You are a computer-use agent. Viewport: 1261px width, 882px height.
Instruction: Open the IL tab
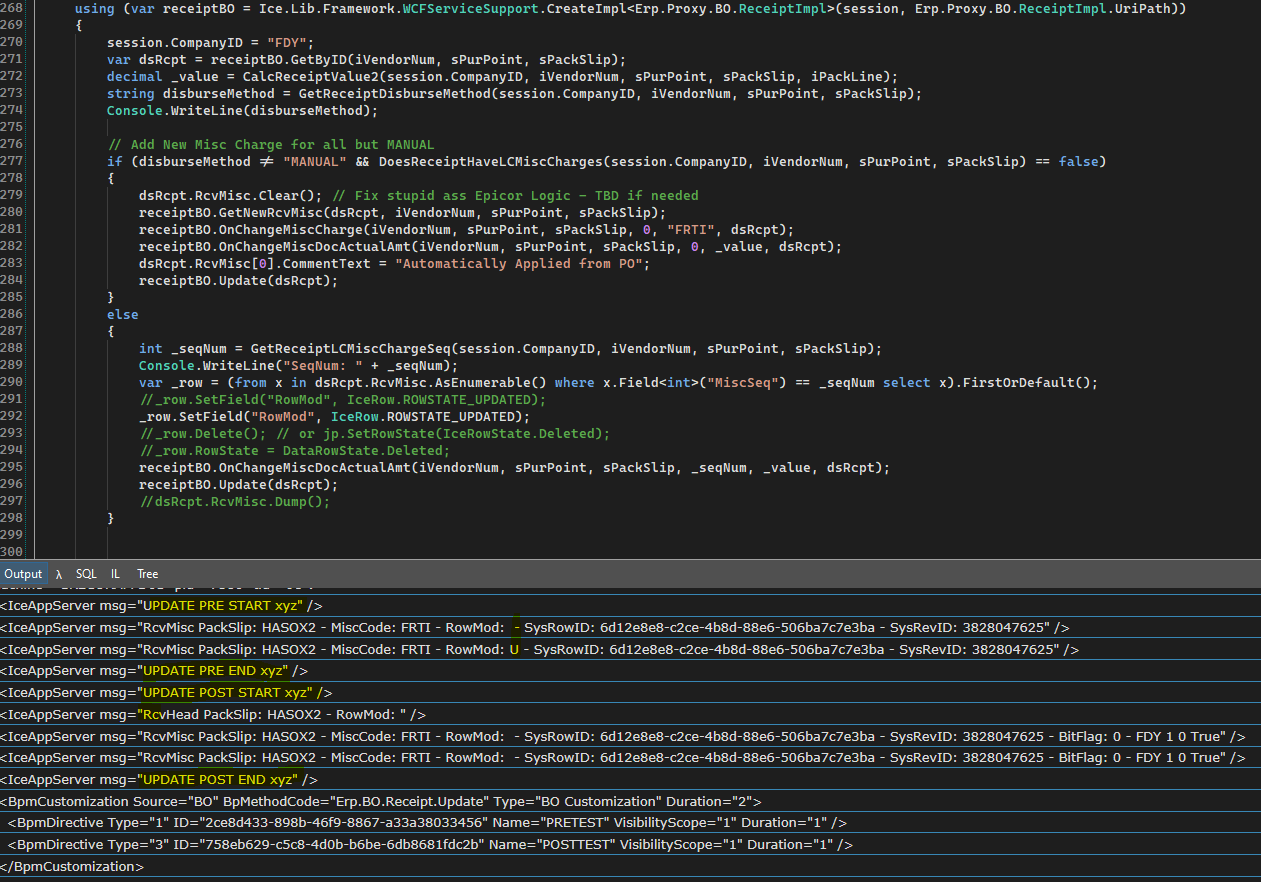pyautogui.click(x=116, y=574)
